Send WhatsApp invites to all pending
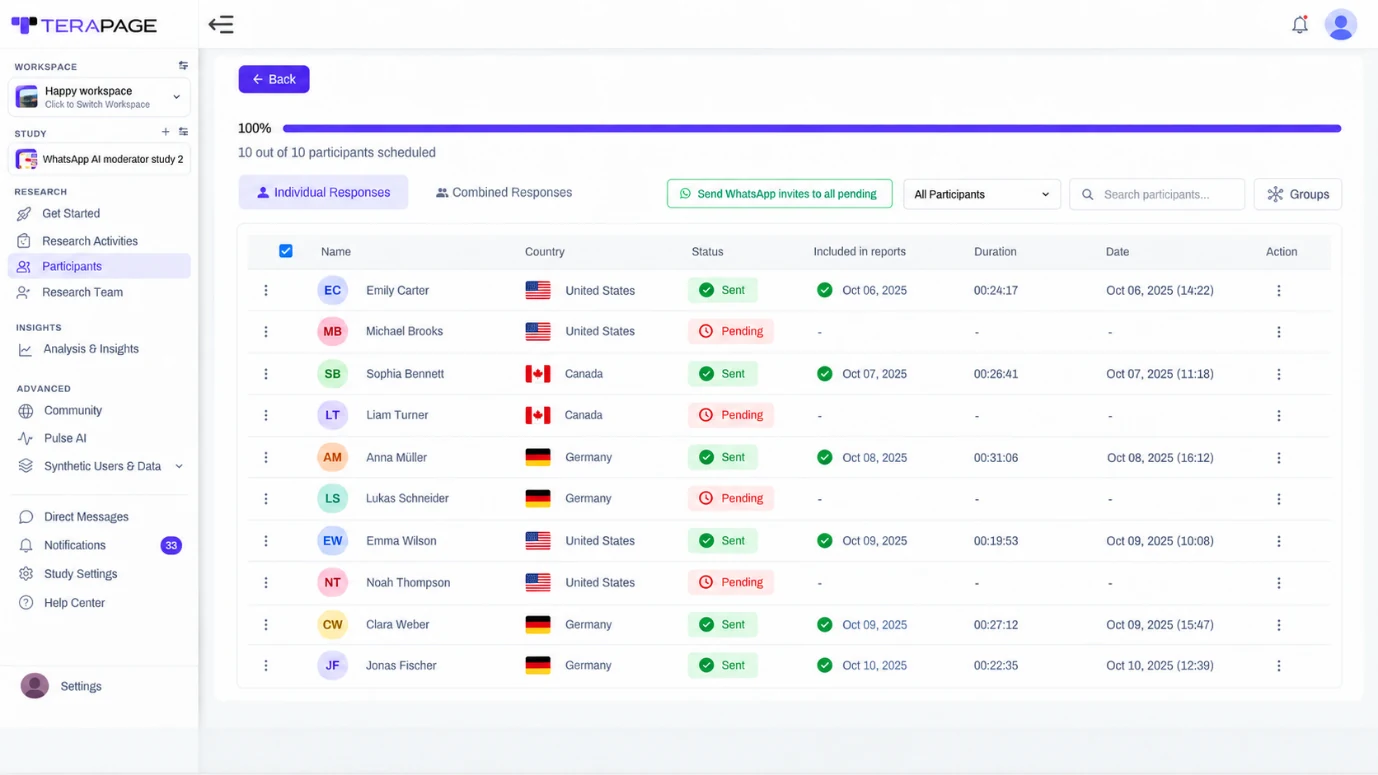Viewport: 1378px width, 775px height. click(x=779, y=194)
